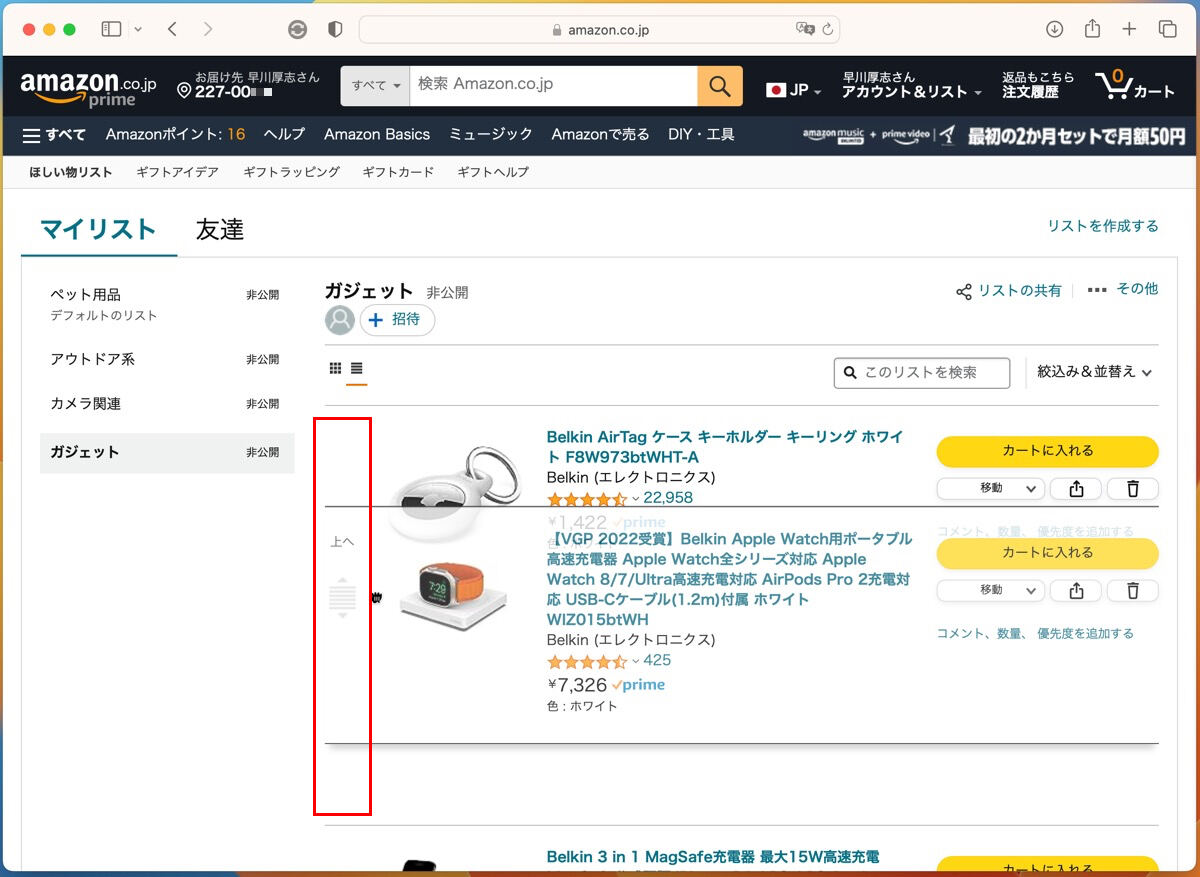Expand the 絞込み＆並替え filter dropdown
Viewport: 1200px width, 877px height.
point(1095,372)
